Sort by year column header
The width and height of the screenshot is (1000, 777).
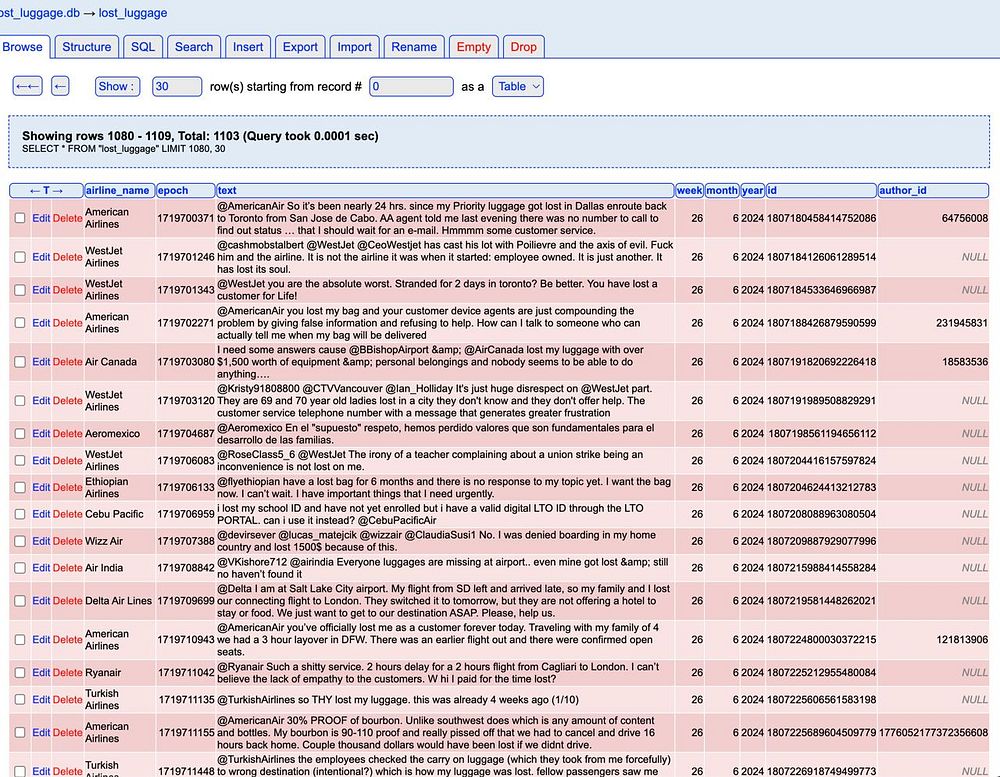(753, 190)
